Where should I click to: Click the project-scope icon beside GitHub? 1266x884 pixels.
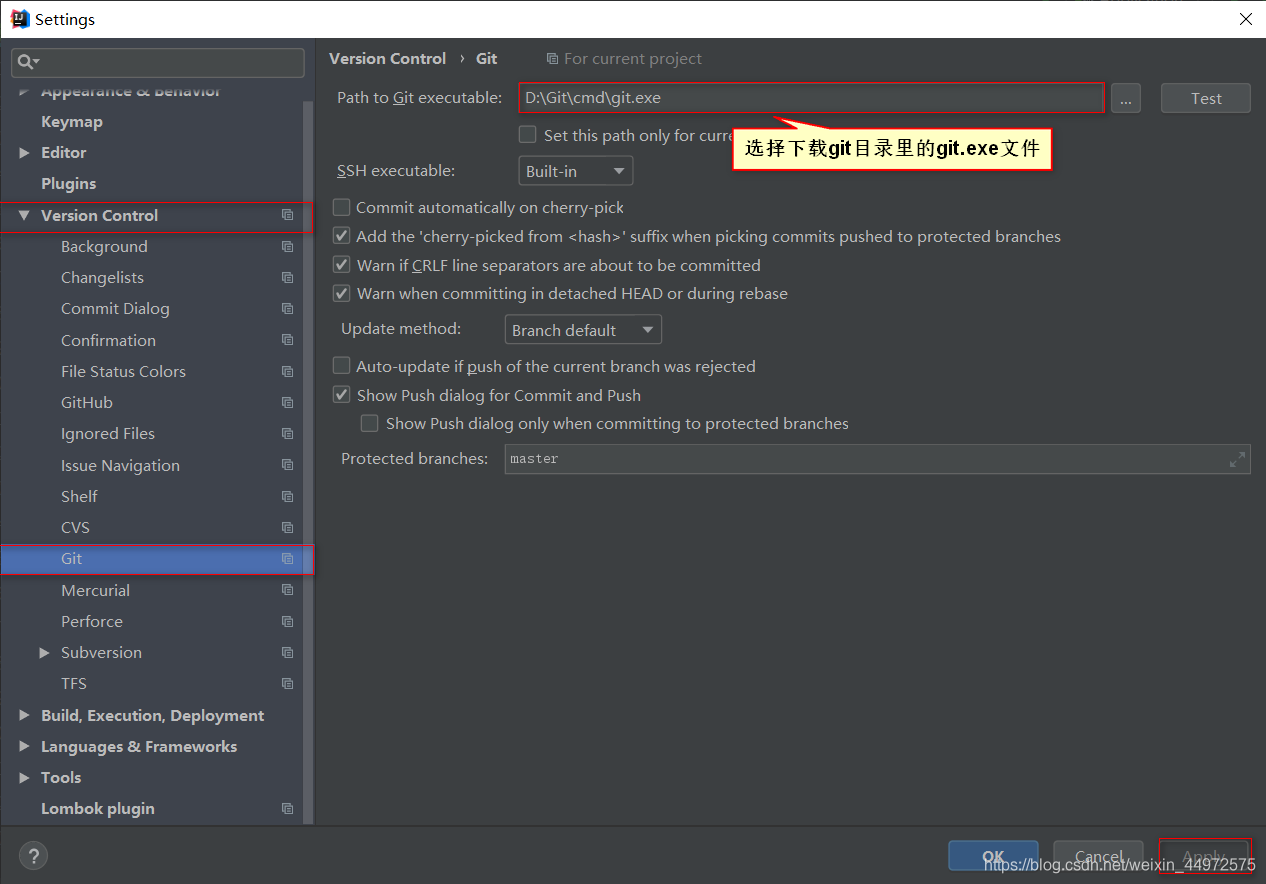288,402
